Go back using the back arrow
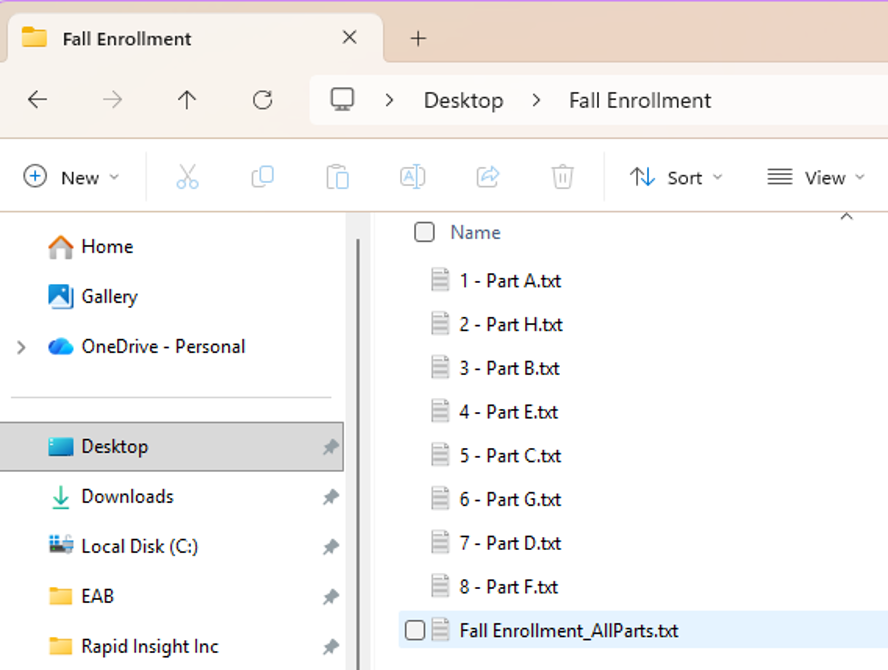Screen dimensions: 888x670 pyautogui.click(x=37, y=100)
